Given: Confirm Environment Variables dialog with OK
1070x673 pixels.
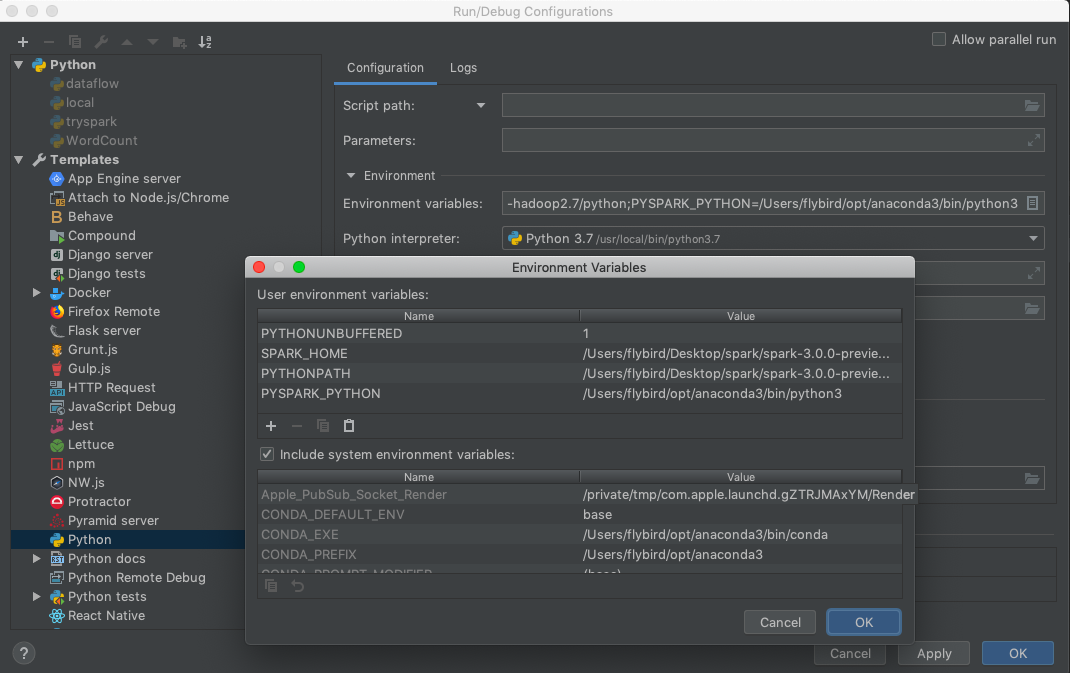Looking at the screenshot, I should point(864,622).
